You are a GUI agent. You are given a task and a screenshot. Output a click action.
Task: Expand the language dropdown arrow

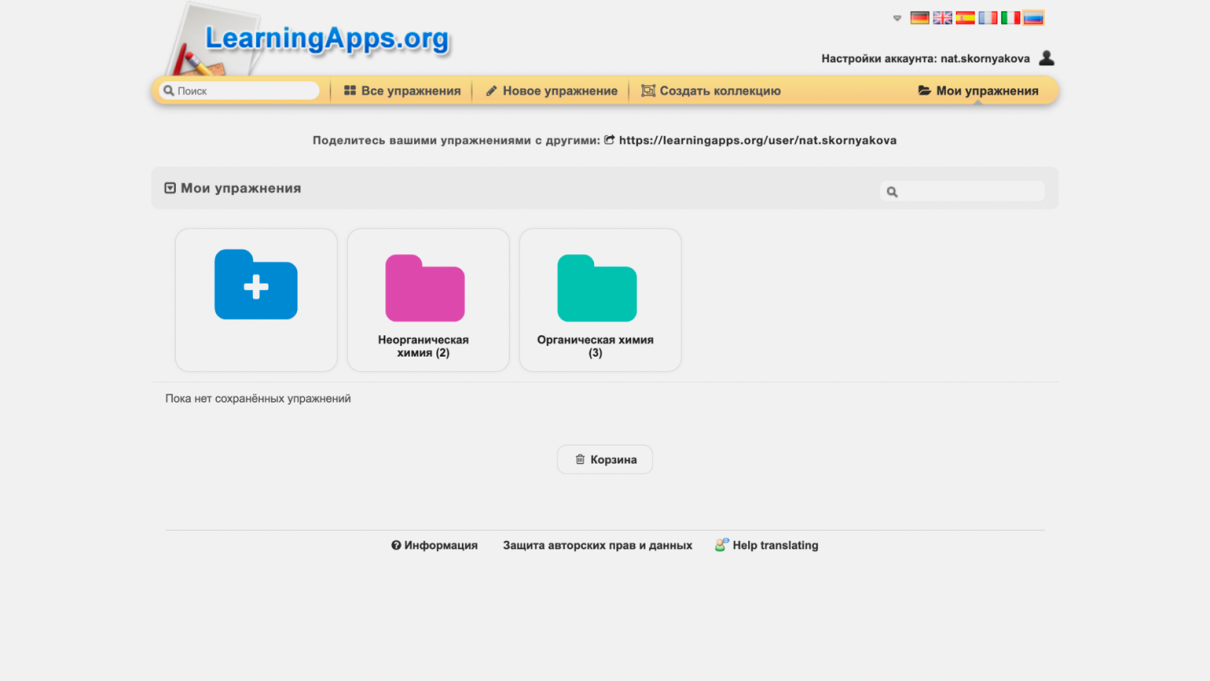pyautogui.click(x=897, y=18)
